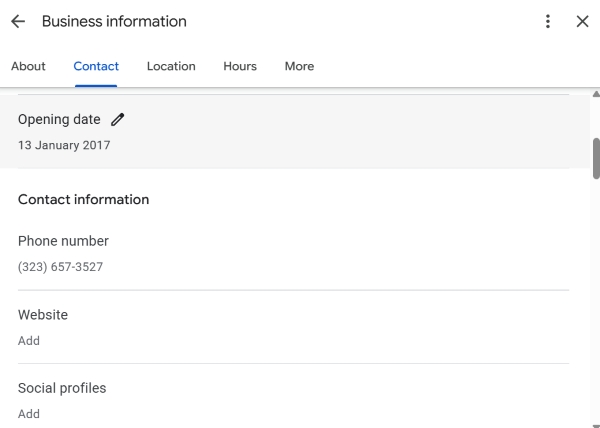Screen dimensions: 600x428
Task: Click the Social profiles label
Action: (x=62, y=388)
